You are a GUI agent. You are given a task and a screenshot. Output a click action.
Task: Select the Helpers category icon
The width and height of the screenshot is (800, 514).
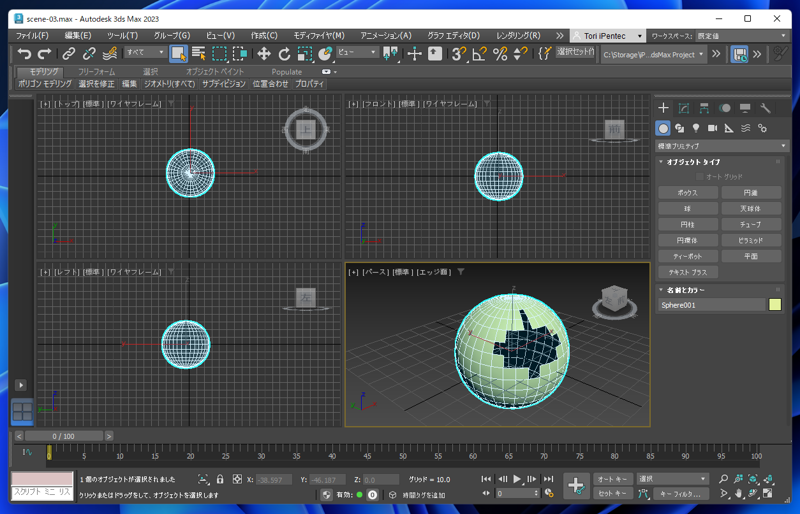click(x=729, y=128)
